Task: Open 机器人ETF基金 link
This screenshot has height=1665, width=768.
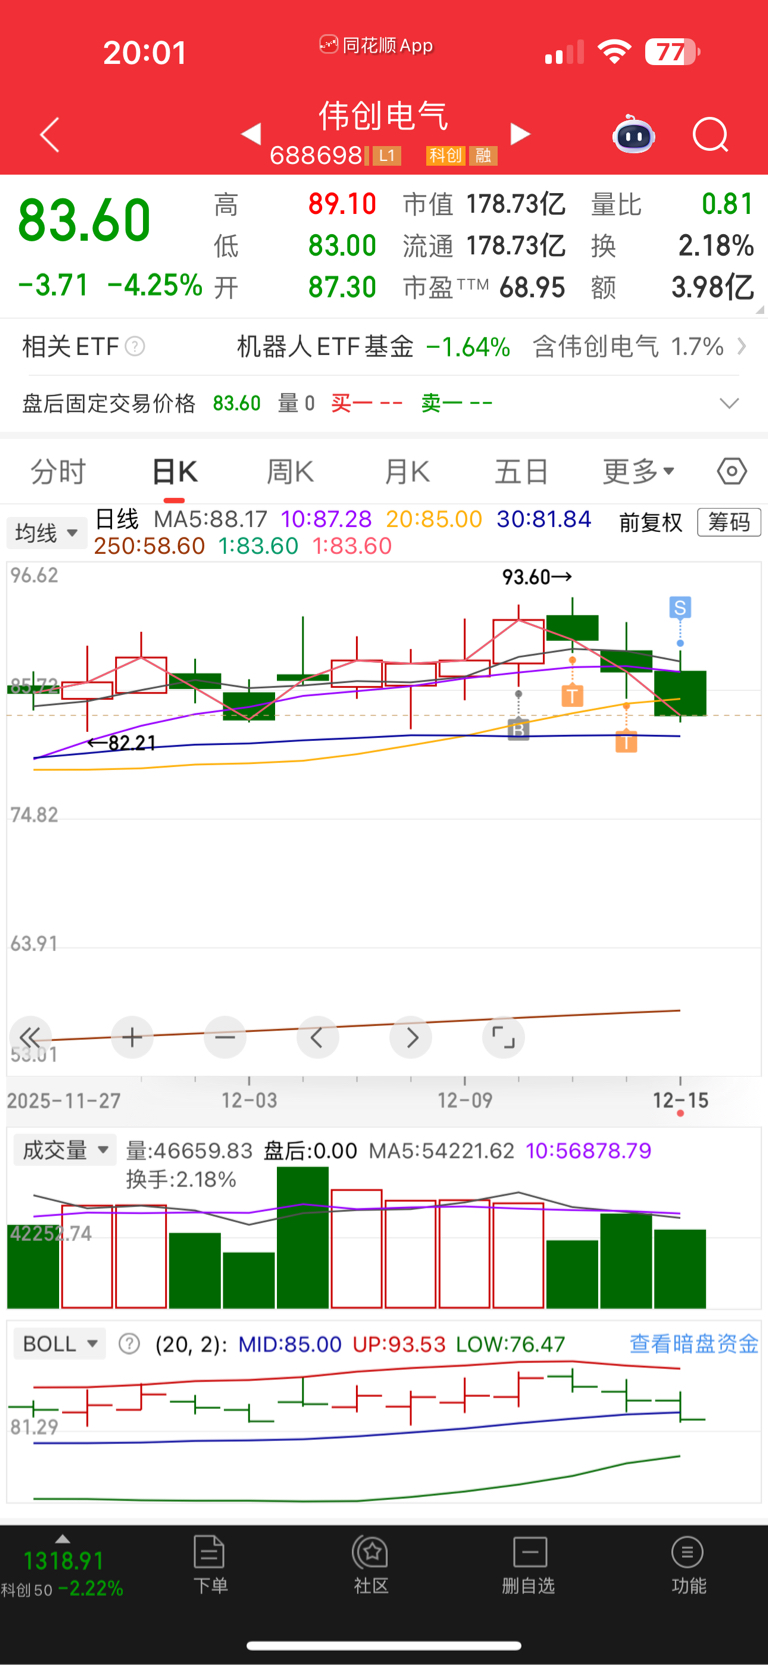Action: tap(325, 346)
